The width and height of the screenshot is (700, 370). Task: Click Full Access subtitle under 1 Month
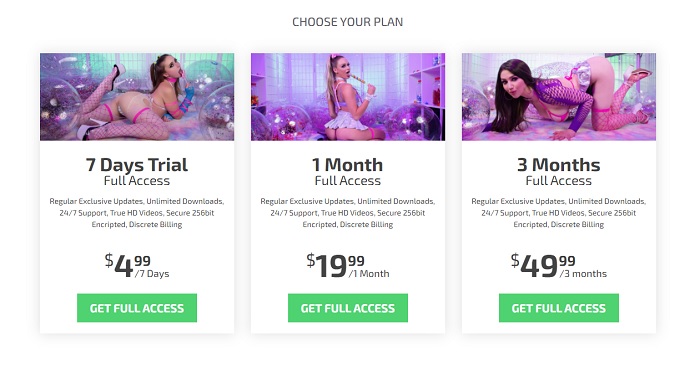point(348,181)
